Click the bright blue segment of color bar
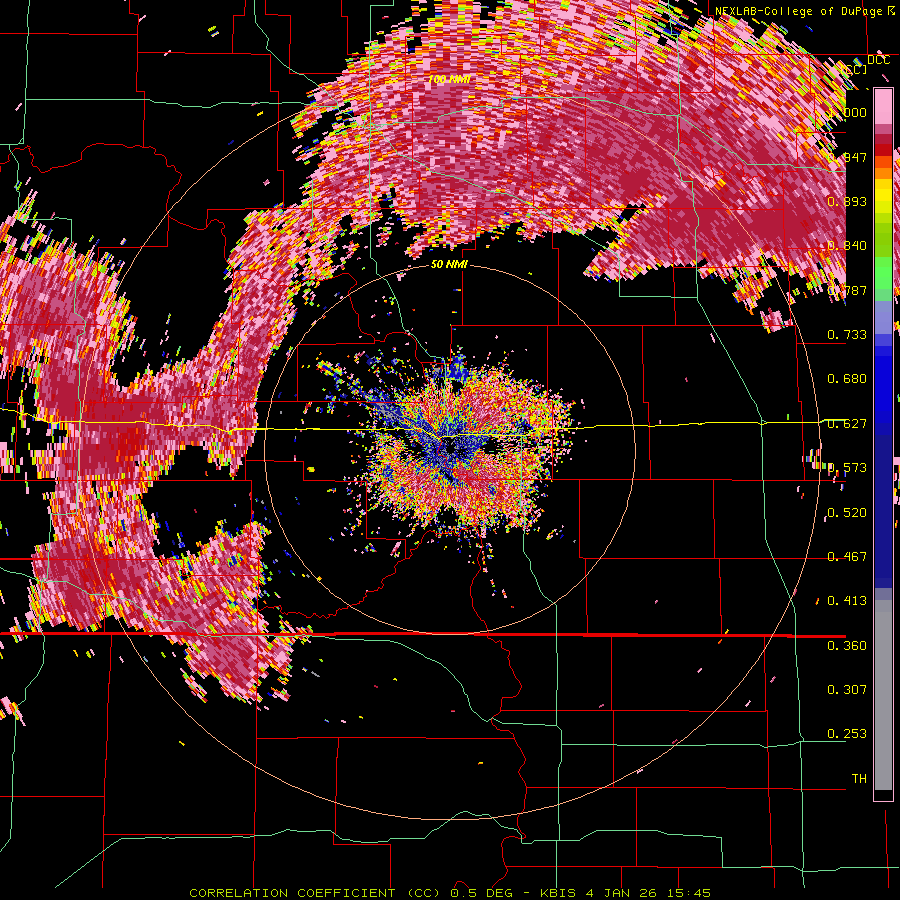 point(883,390)
